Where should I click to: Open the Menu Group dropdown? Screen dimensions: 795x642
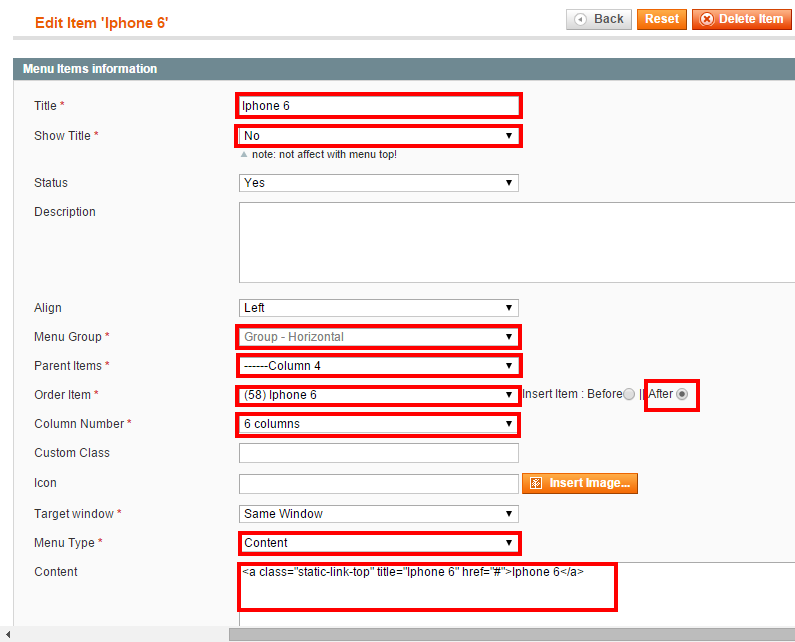(x=379, y=337)
